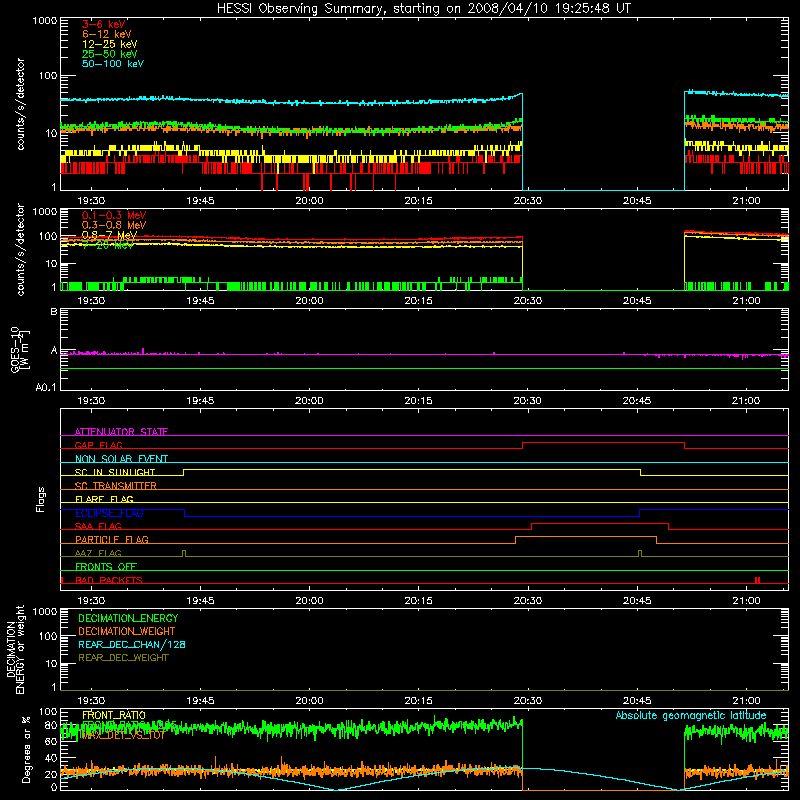Select the FLARE_FLAG label
Image resolution: width=800 pixels, height=800 pixels.
click(104, 499)
